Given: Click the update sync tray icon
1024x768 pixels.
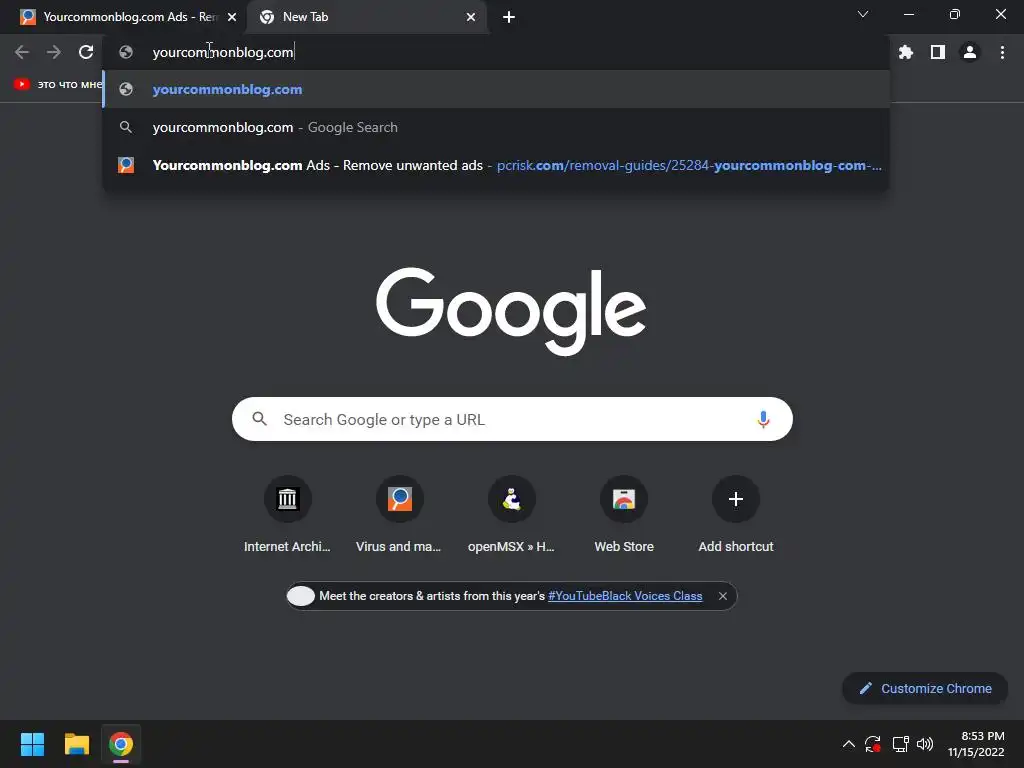Looking at the screenshot, I should pyautogui.click(x=873, y=744).
